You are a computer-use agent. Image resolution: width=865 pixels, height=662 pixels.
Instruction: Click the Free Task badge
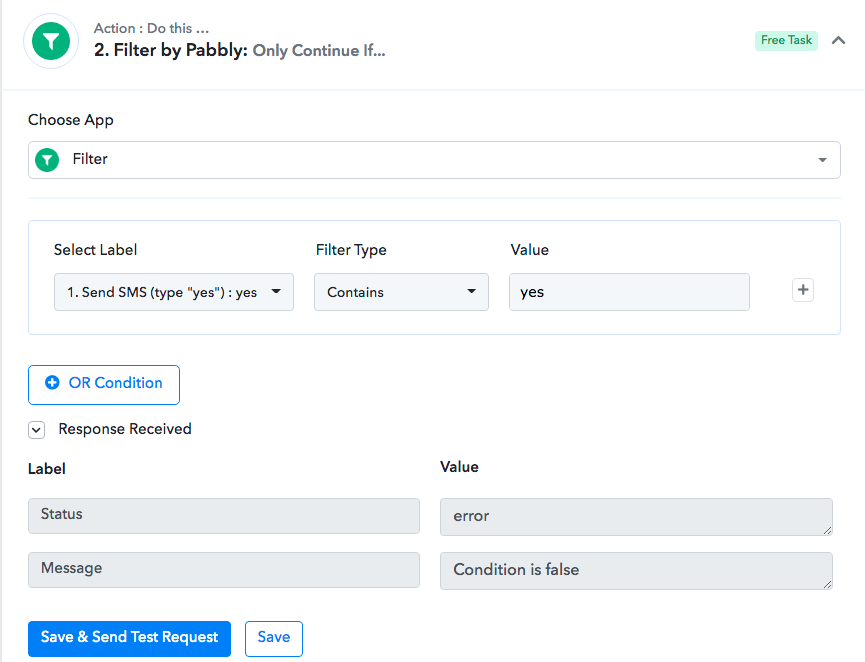point(786,40)
